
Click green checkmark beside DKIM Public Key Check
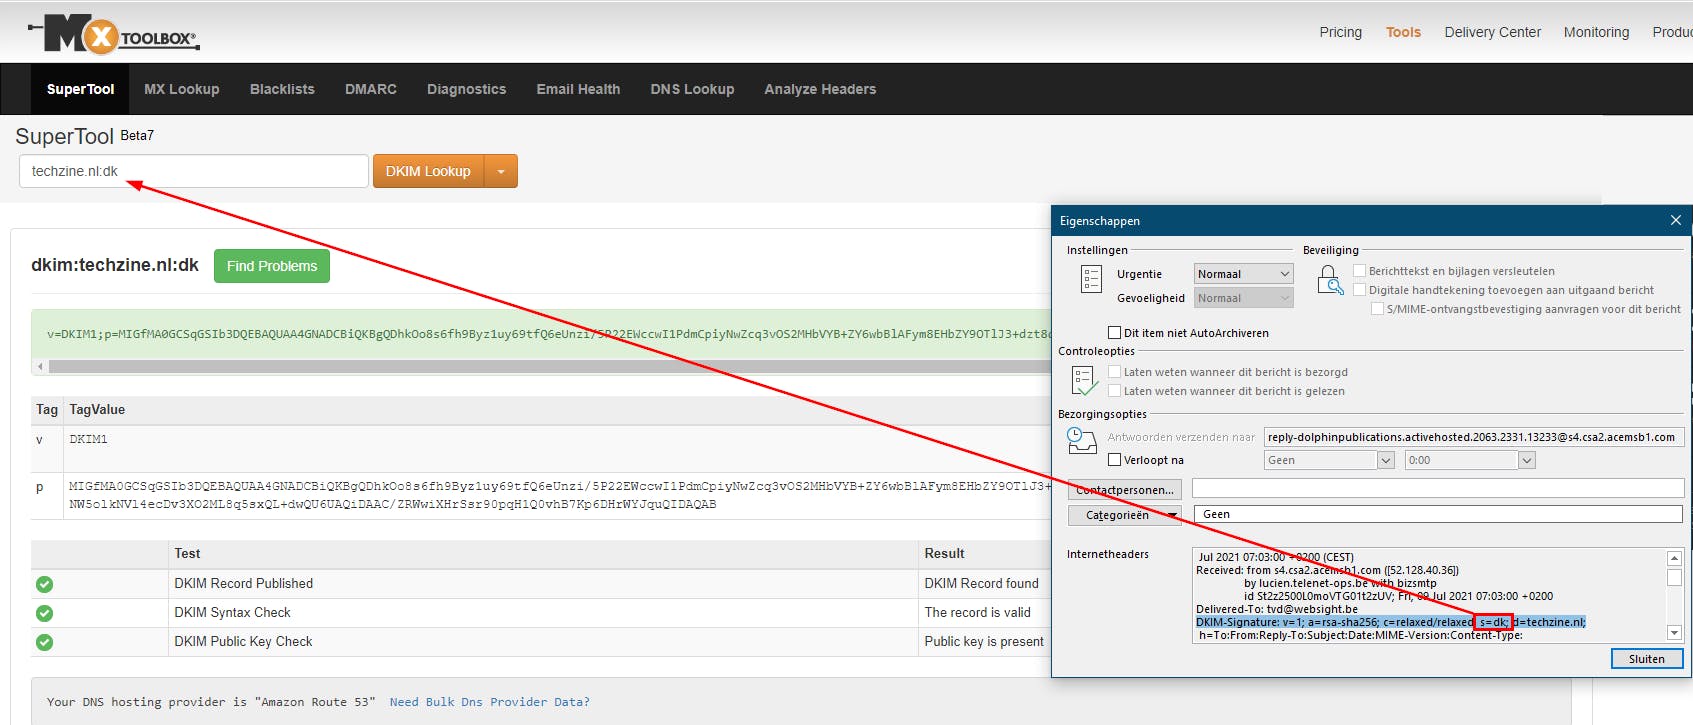pyautogui.click(x=44, y=642)
